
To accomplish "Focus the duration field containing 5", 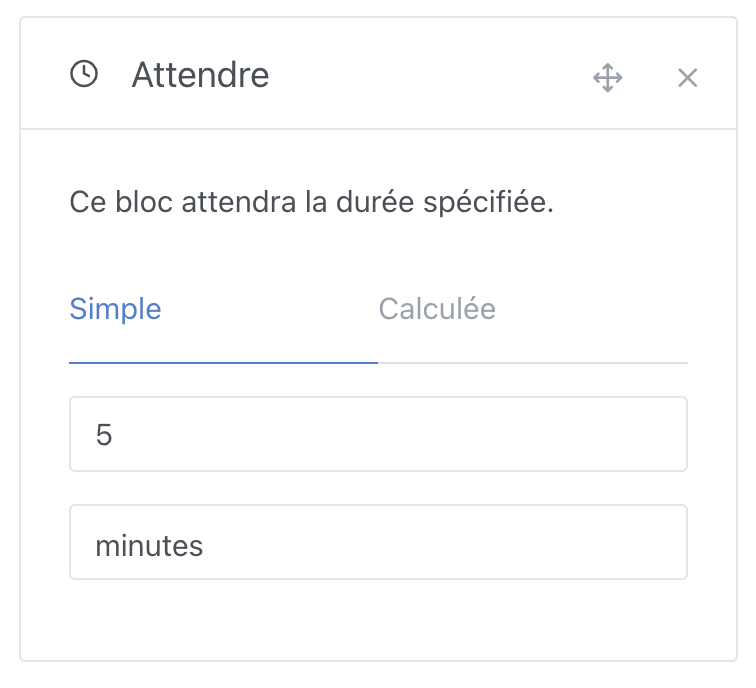I will click(x=378, y=434).
